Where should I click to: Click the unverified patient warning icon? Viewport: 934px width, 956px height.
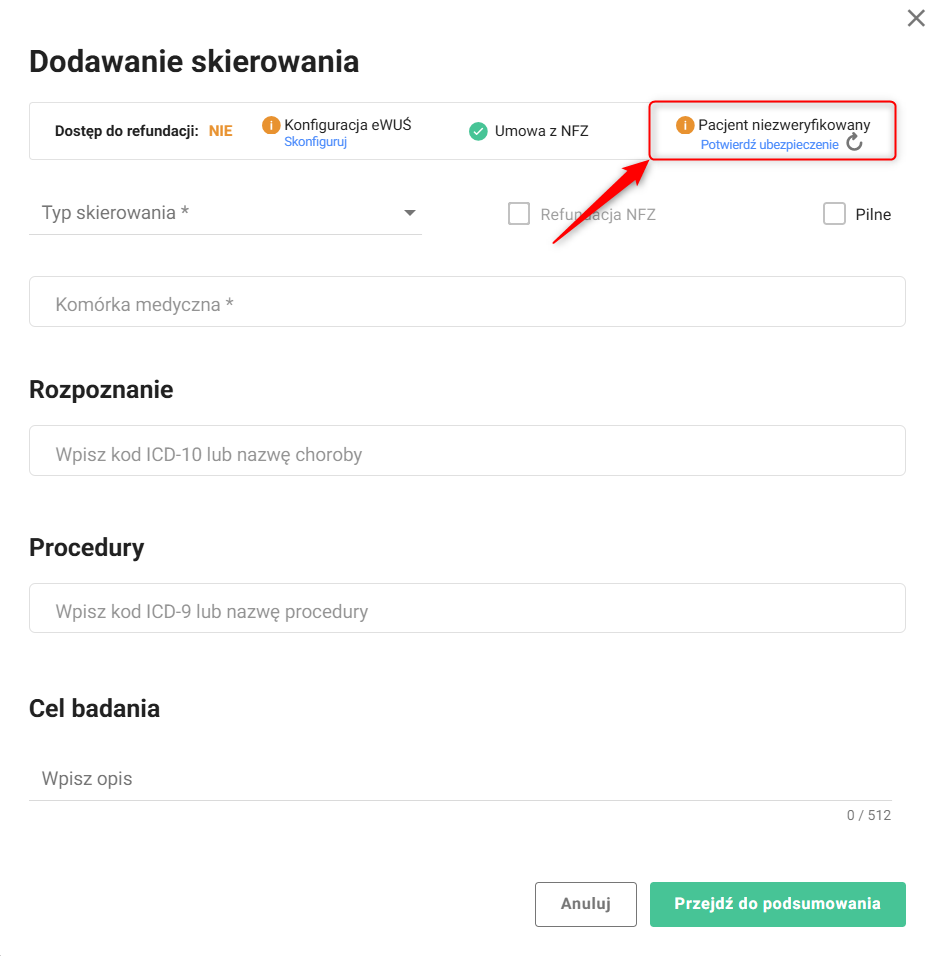(685, 125)
